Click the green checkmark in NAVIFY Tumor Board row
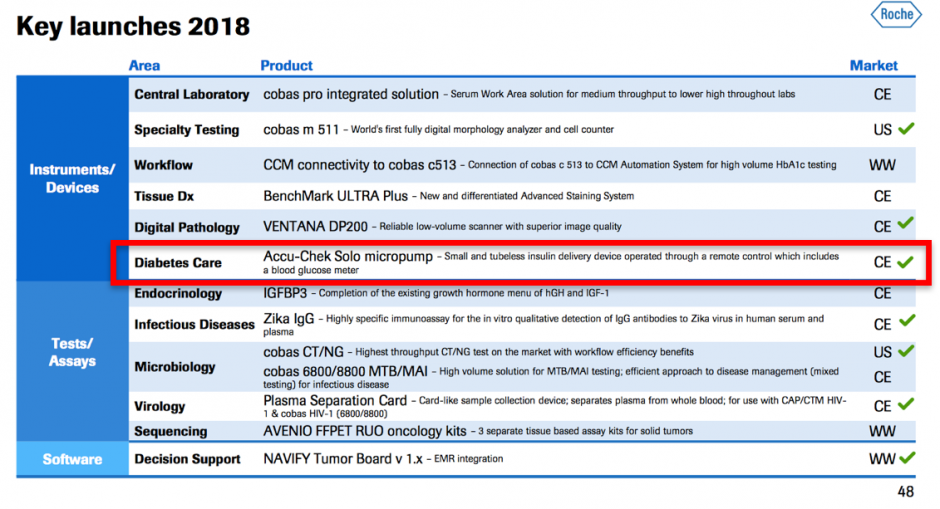 click(907, 458)
